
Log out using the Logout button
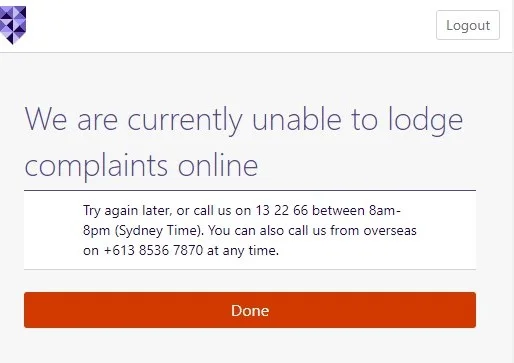pos(468,25)
